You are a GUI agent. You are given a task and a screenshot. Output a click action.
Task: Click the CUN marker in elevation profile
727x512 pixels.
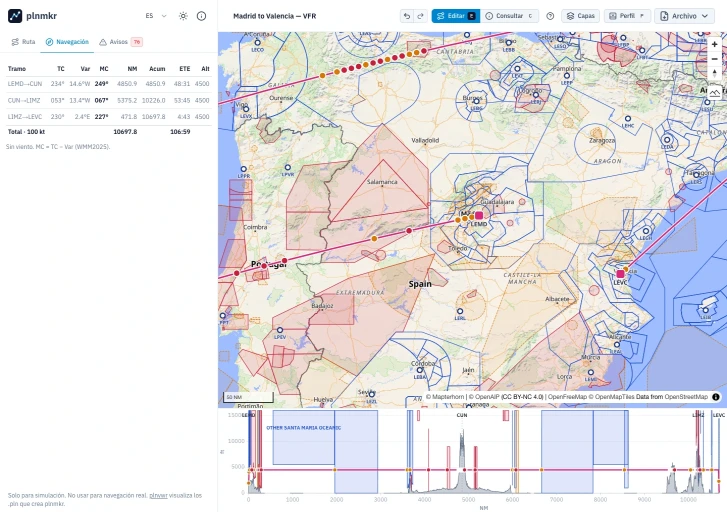tap(462, 415)
